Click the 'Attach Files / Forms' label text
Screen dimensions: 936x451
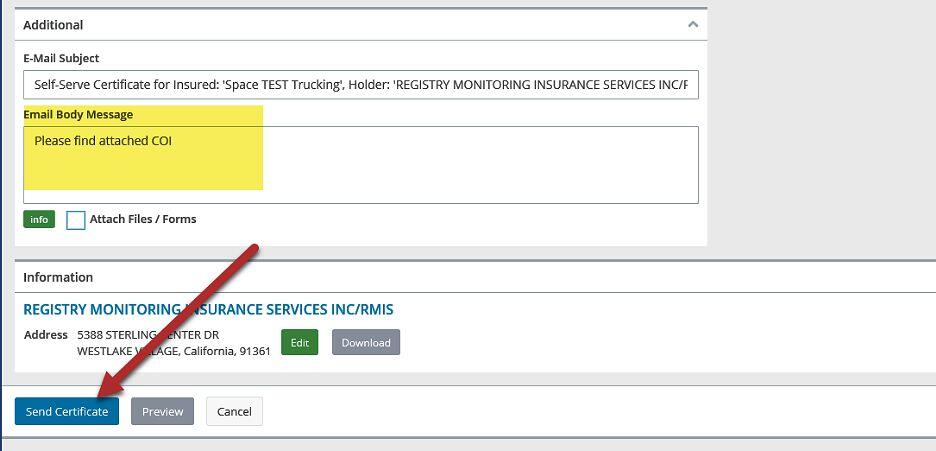143,219
